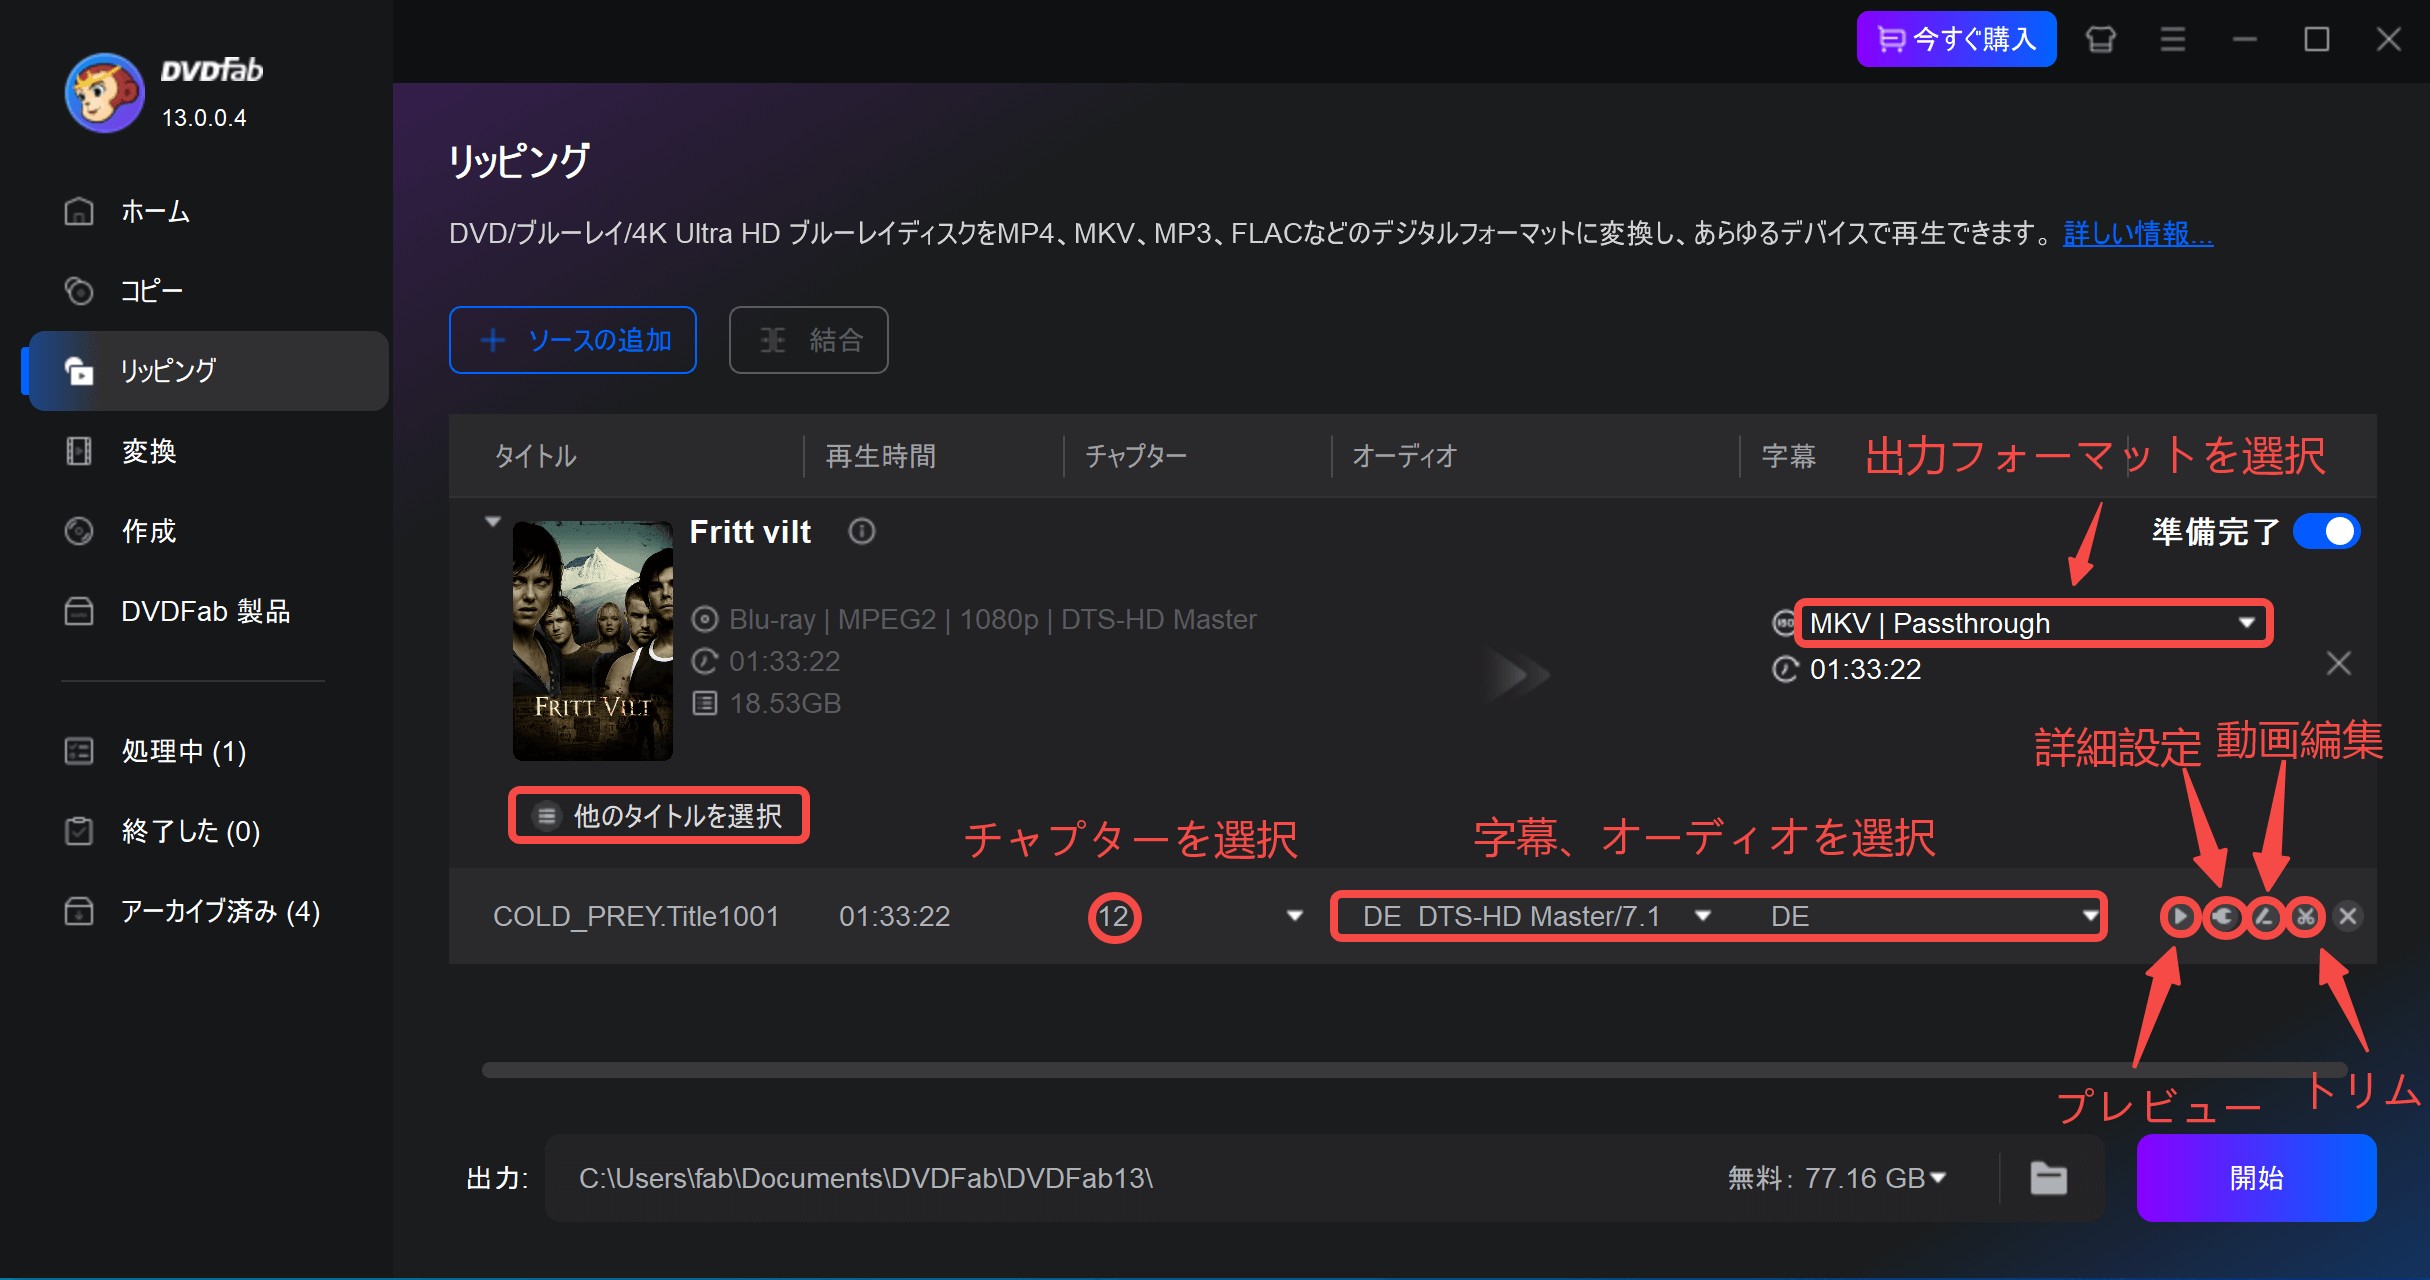Click the output duration 01:33:22 under MKV

coord(1865,669)
